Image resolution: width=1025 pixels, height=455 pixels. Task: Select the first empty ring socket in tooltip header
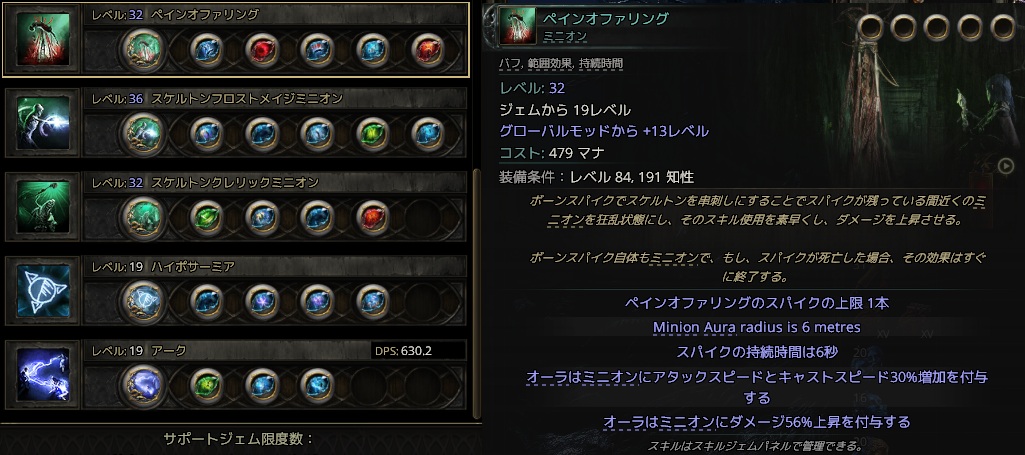pos(870,27)
